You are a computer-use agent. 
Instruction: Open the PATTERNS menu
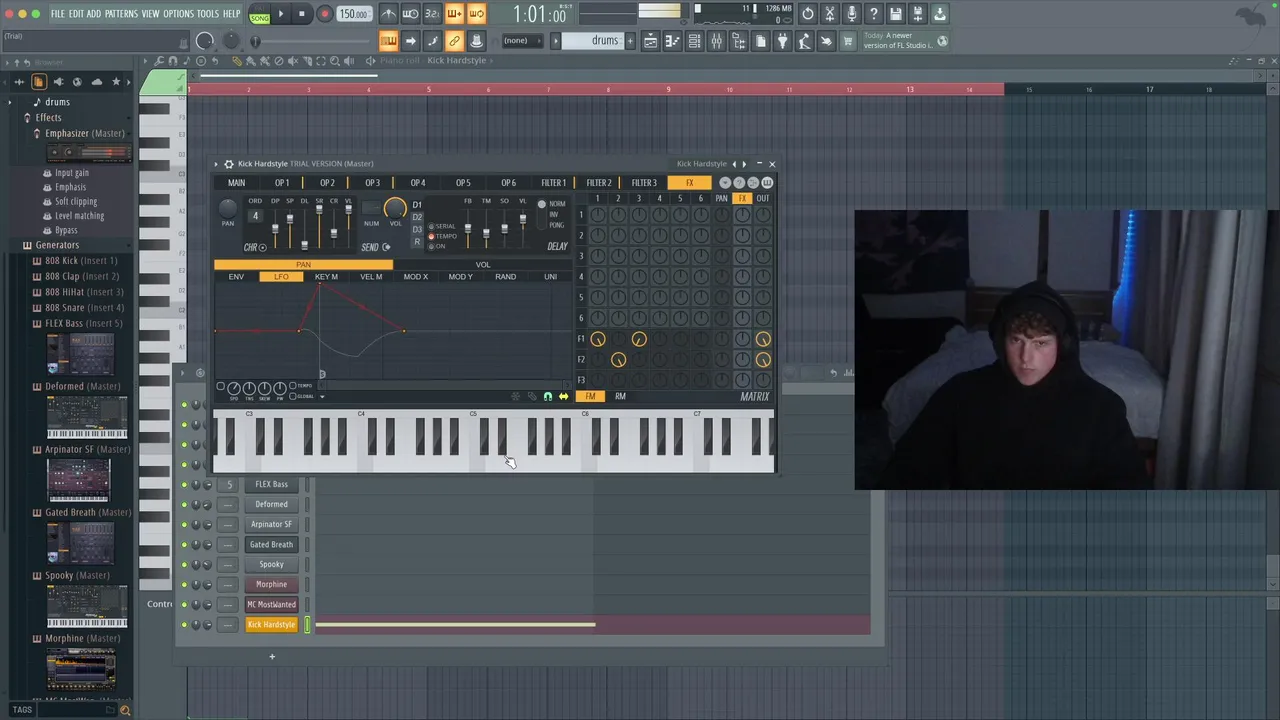click(x=121, y=14)
